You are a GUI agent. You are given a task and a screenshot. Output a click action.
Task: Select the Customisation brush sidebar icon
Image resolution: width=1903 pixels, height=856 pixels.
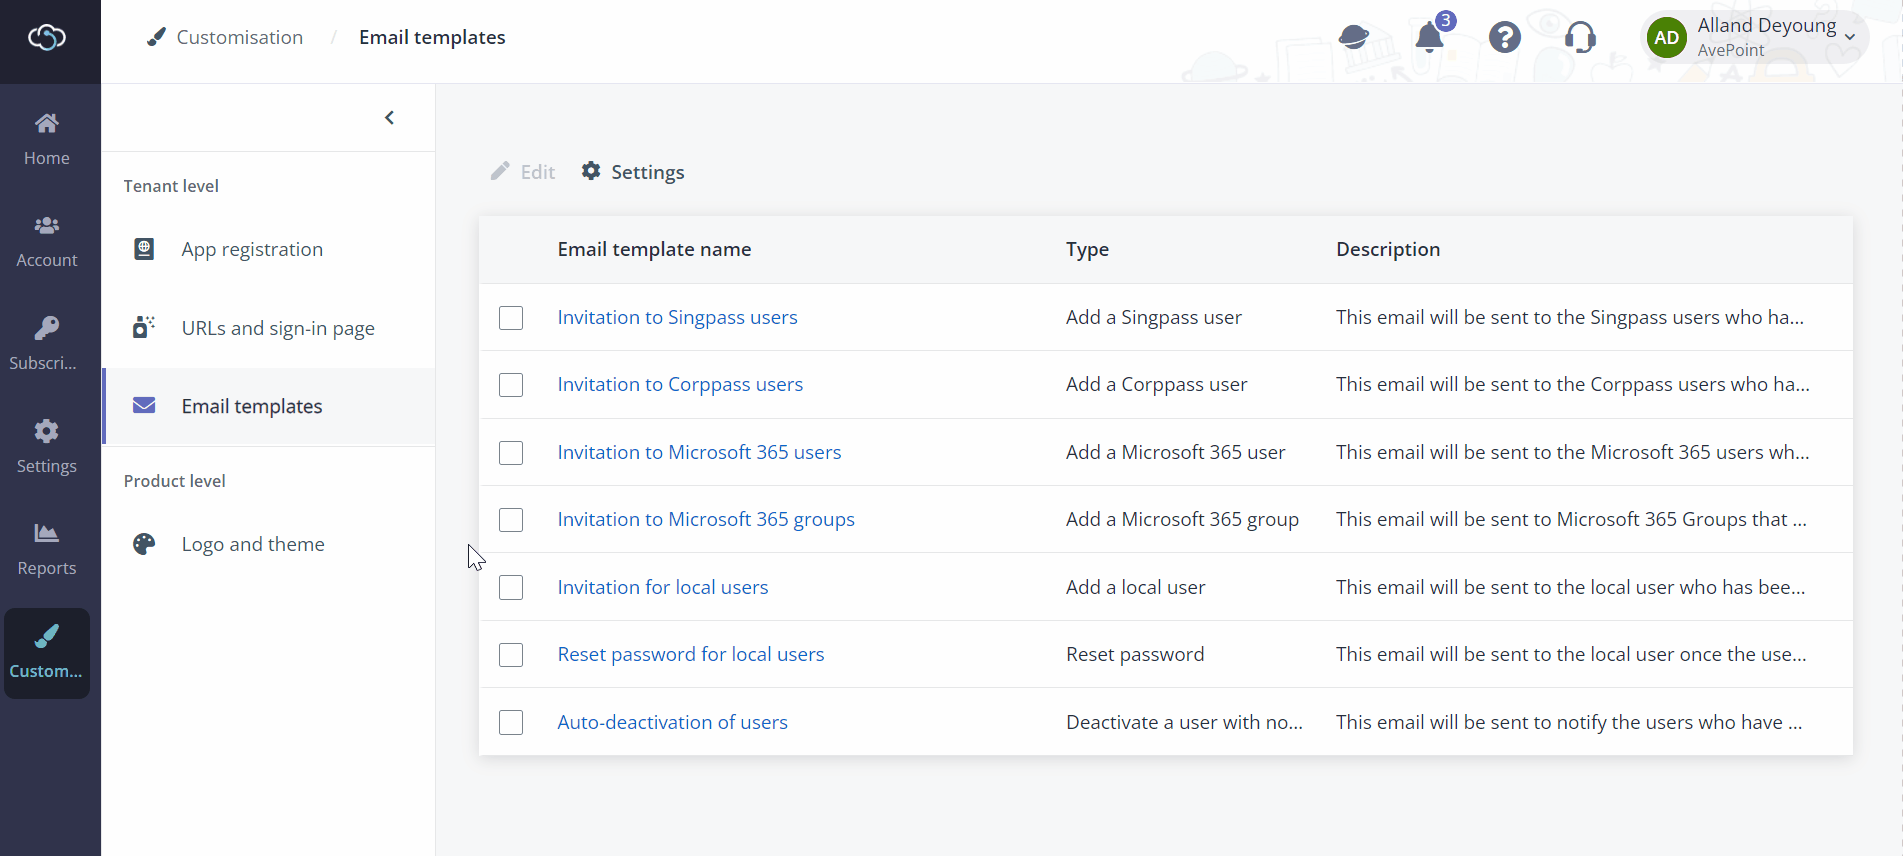(47, 636)
